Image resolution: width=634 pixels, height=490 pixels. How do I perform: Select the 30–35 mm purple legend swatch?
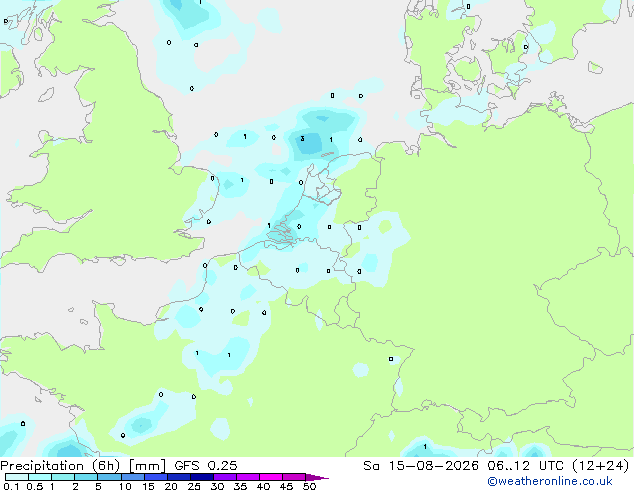click(225, 477)
